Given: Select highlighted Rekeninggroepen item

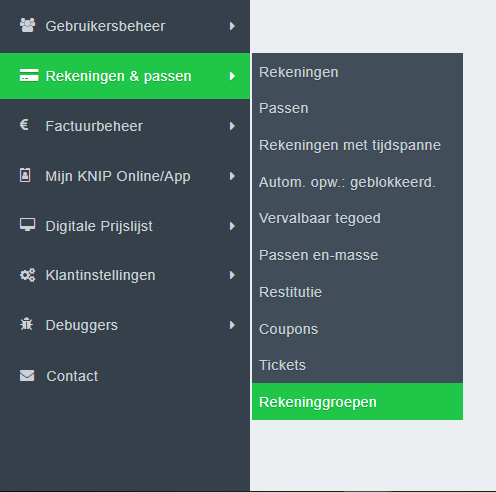Looking at the screenshot, I should [x=357, y=402].
